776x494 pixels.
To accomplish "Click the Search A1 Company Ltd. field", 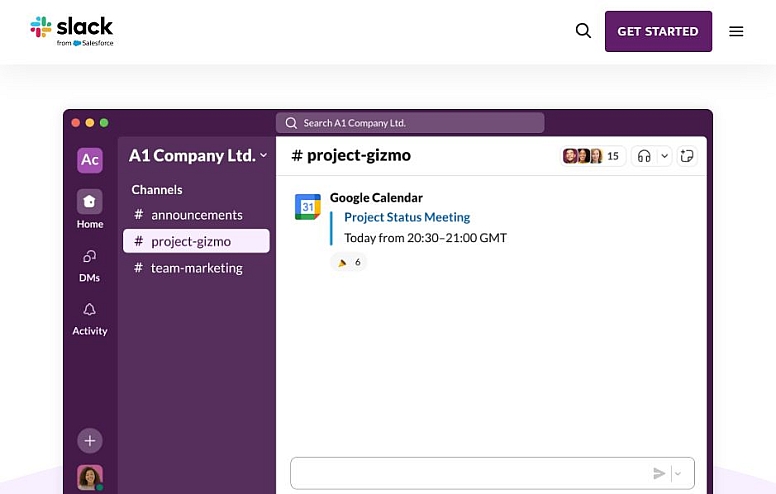I will (x=410, y=123).
